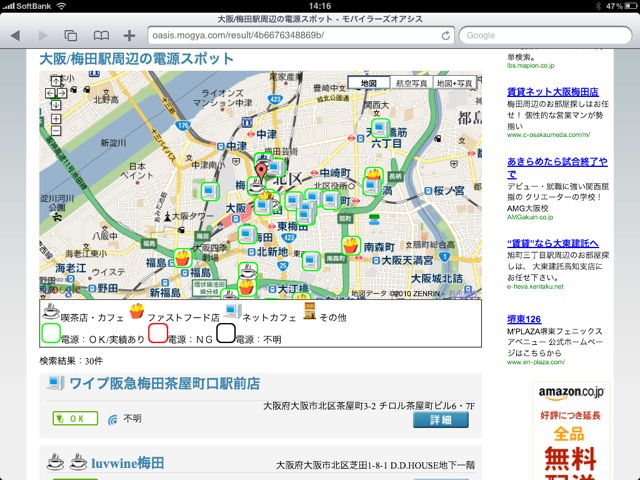Viewport: 640px width, 480px height.
Task: Pan the map left with the arrow control
Action: (50, 93)
